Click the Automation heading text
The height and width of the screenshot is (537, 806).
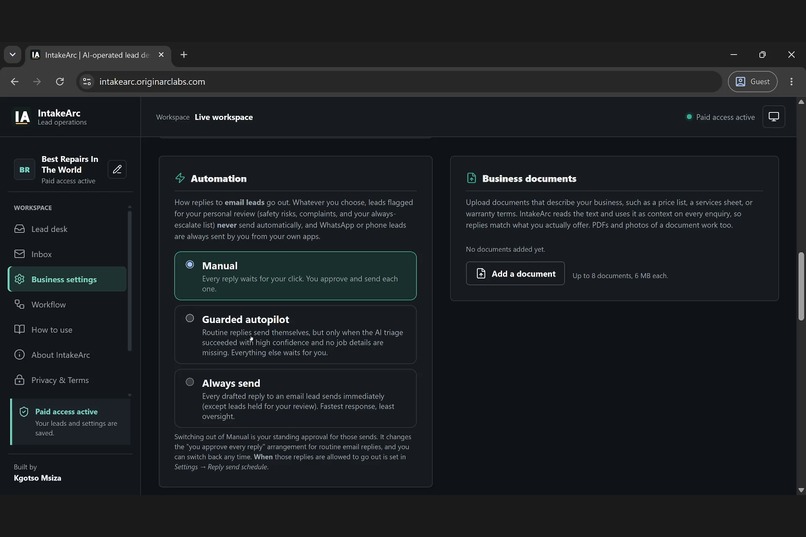coord(218,178)
